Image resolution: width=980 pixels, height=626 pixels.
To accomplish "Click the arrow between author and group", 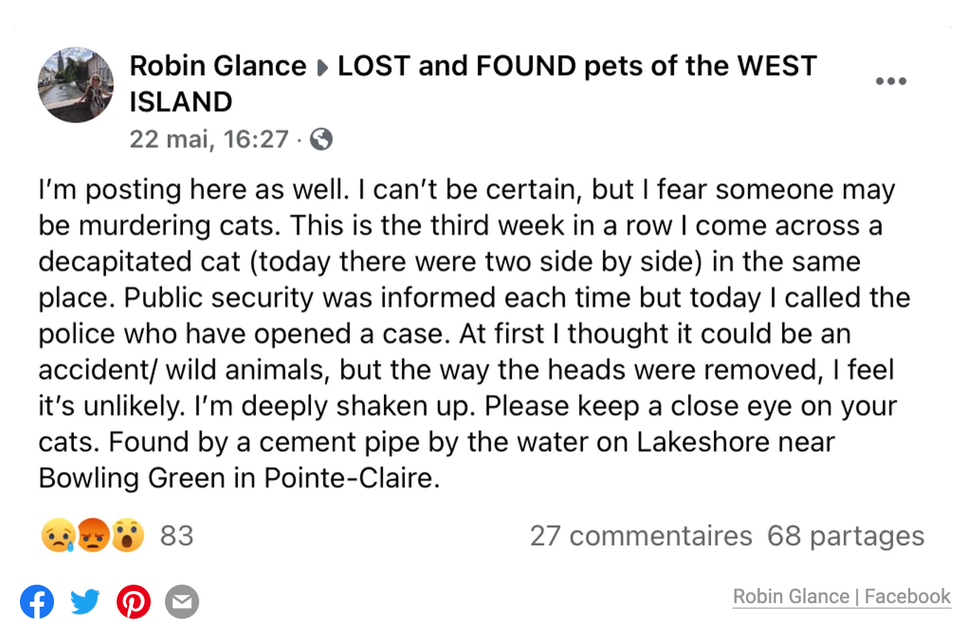I will point(322,68).
